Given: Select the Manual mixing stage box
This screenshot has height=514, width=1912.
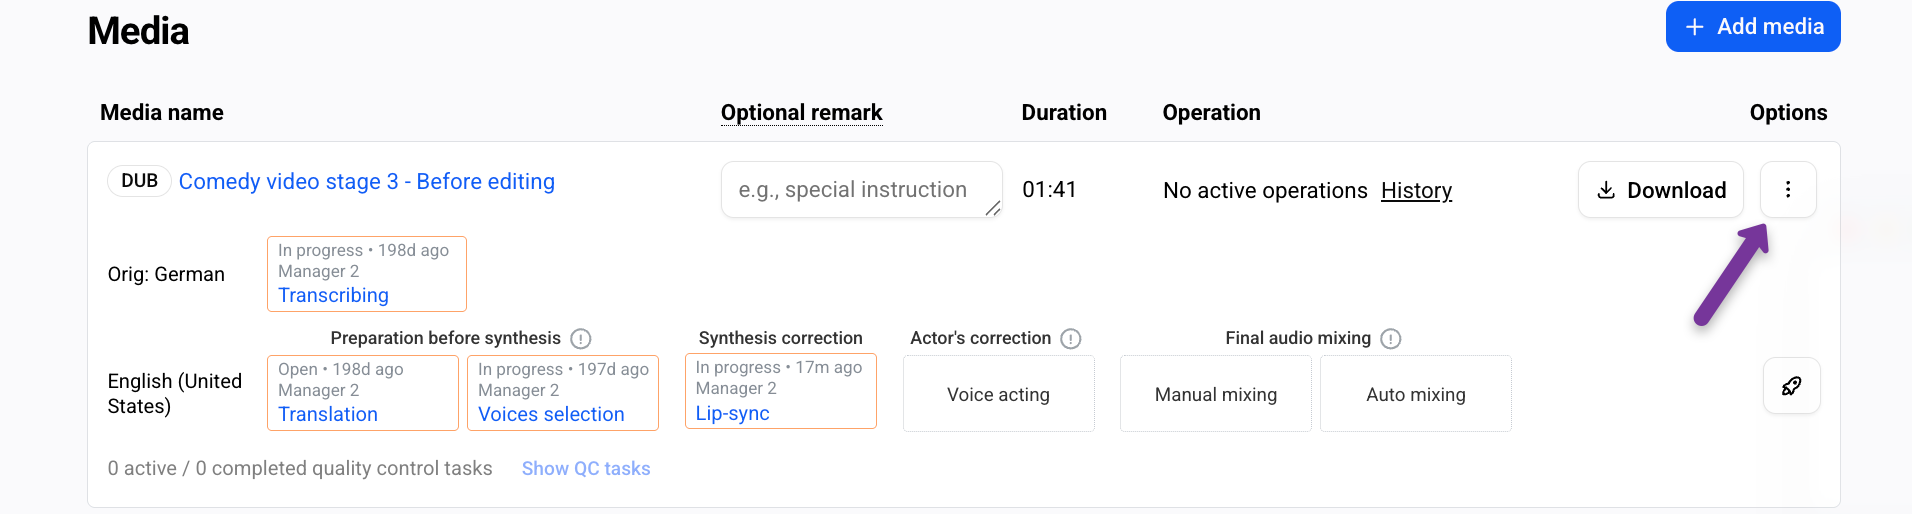Looking at the screenshot, I should click(x=1216, y=394).
